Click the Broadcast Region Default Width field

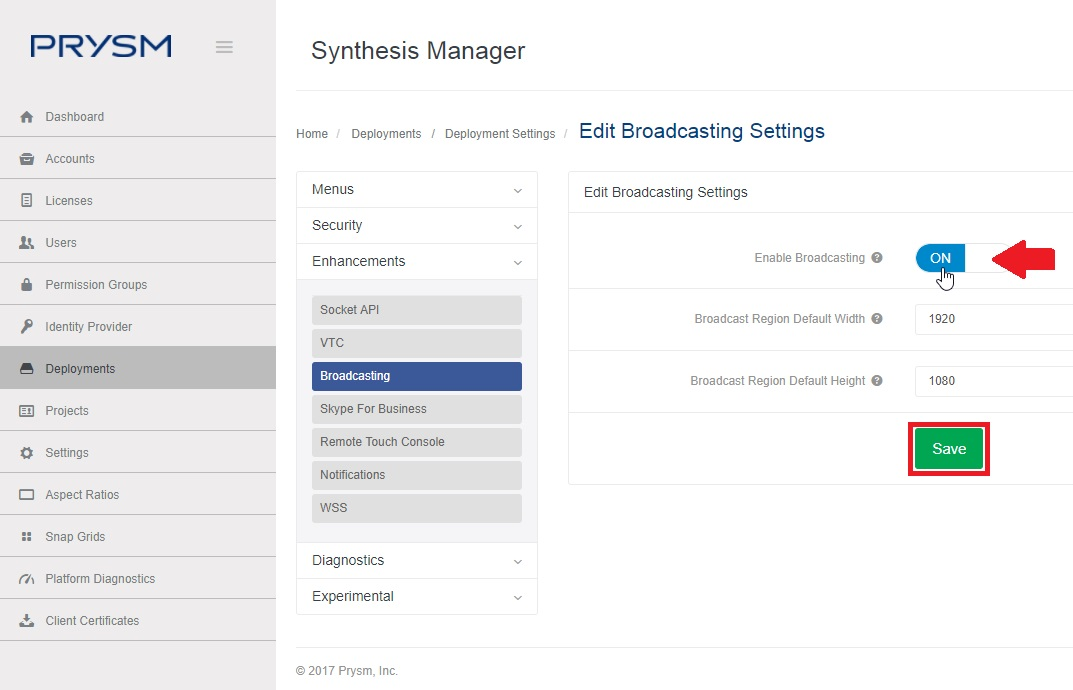(x=994, y=319)
